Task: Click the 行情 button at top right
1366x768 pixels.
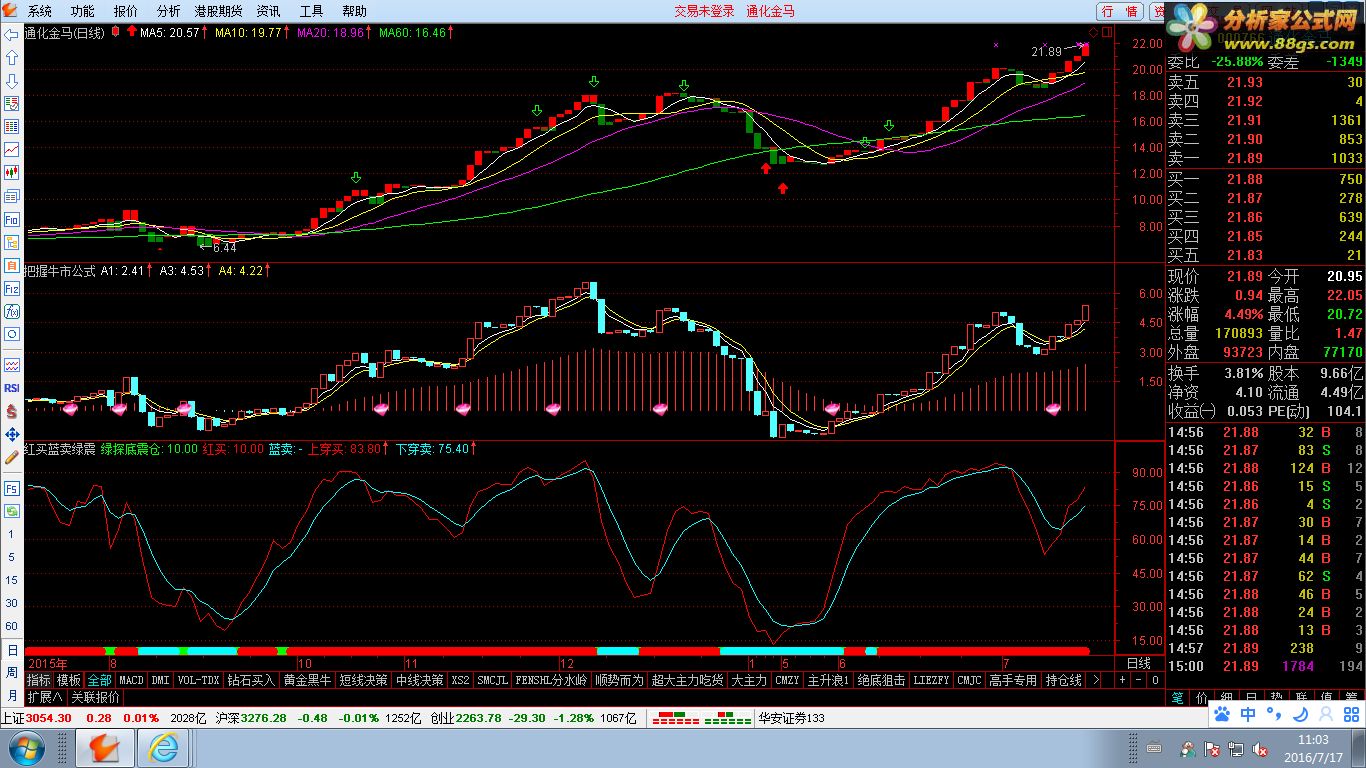Action: point(1120,11)
